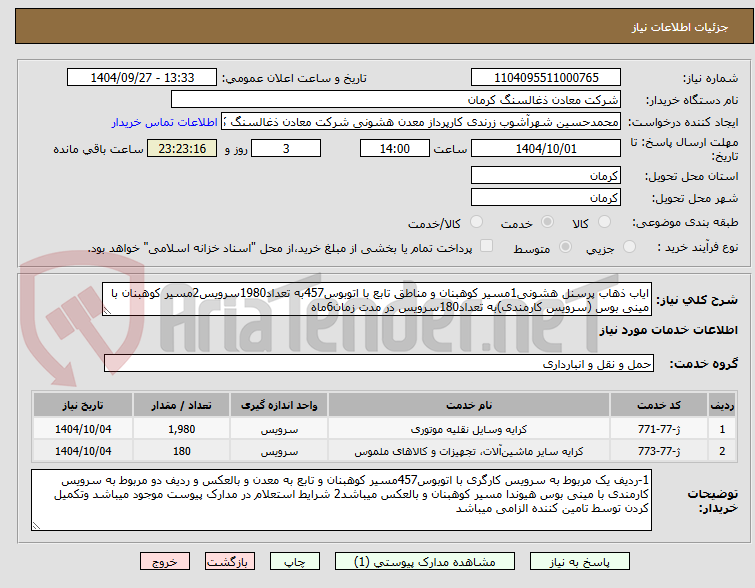
Task: Click the خروج exit button
Action: click(x=165, y=562)
